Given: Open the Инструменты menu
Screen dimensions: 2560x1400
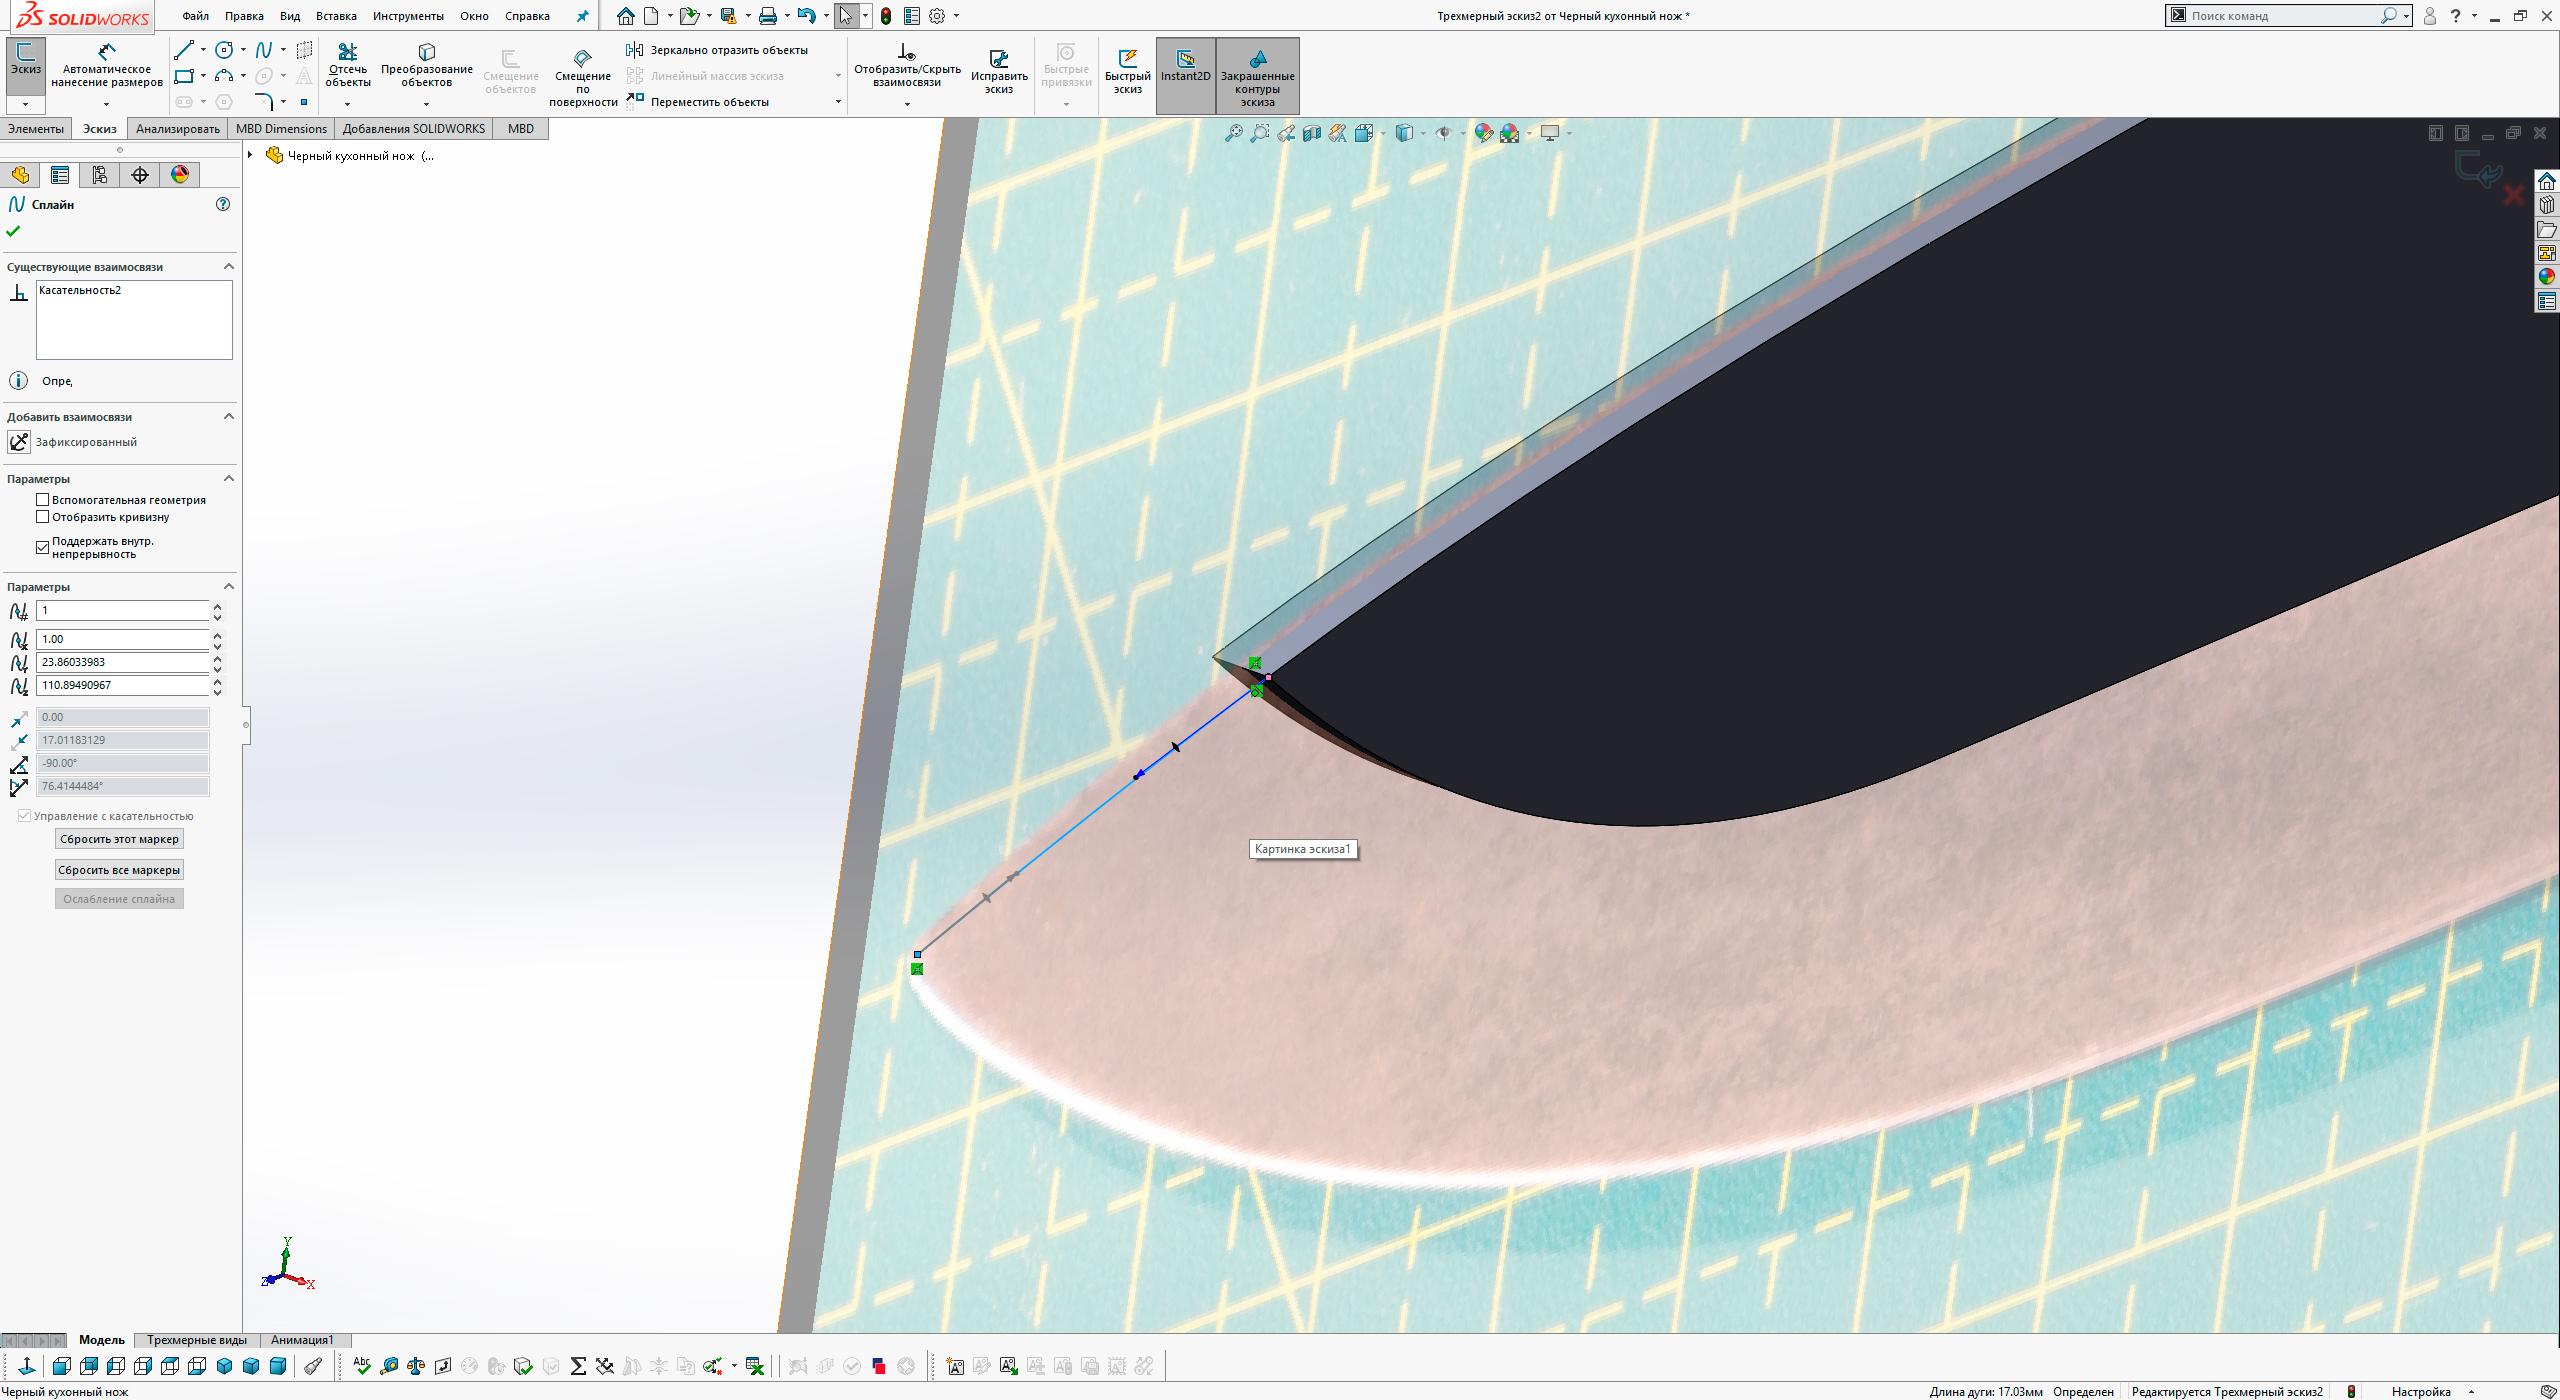Looking at the screenshot, I should click(409, 15).
